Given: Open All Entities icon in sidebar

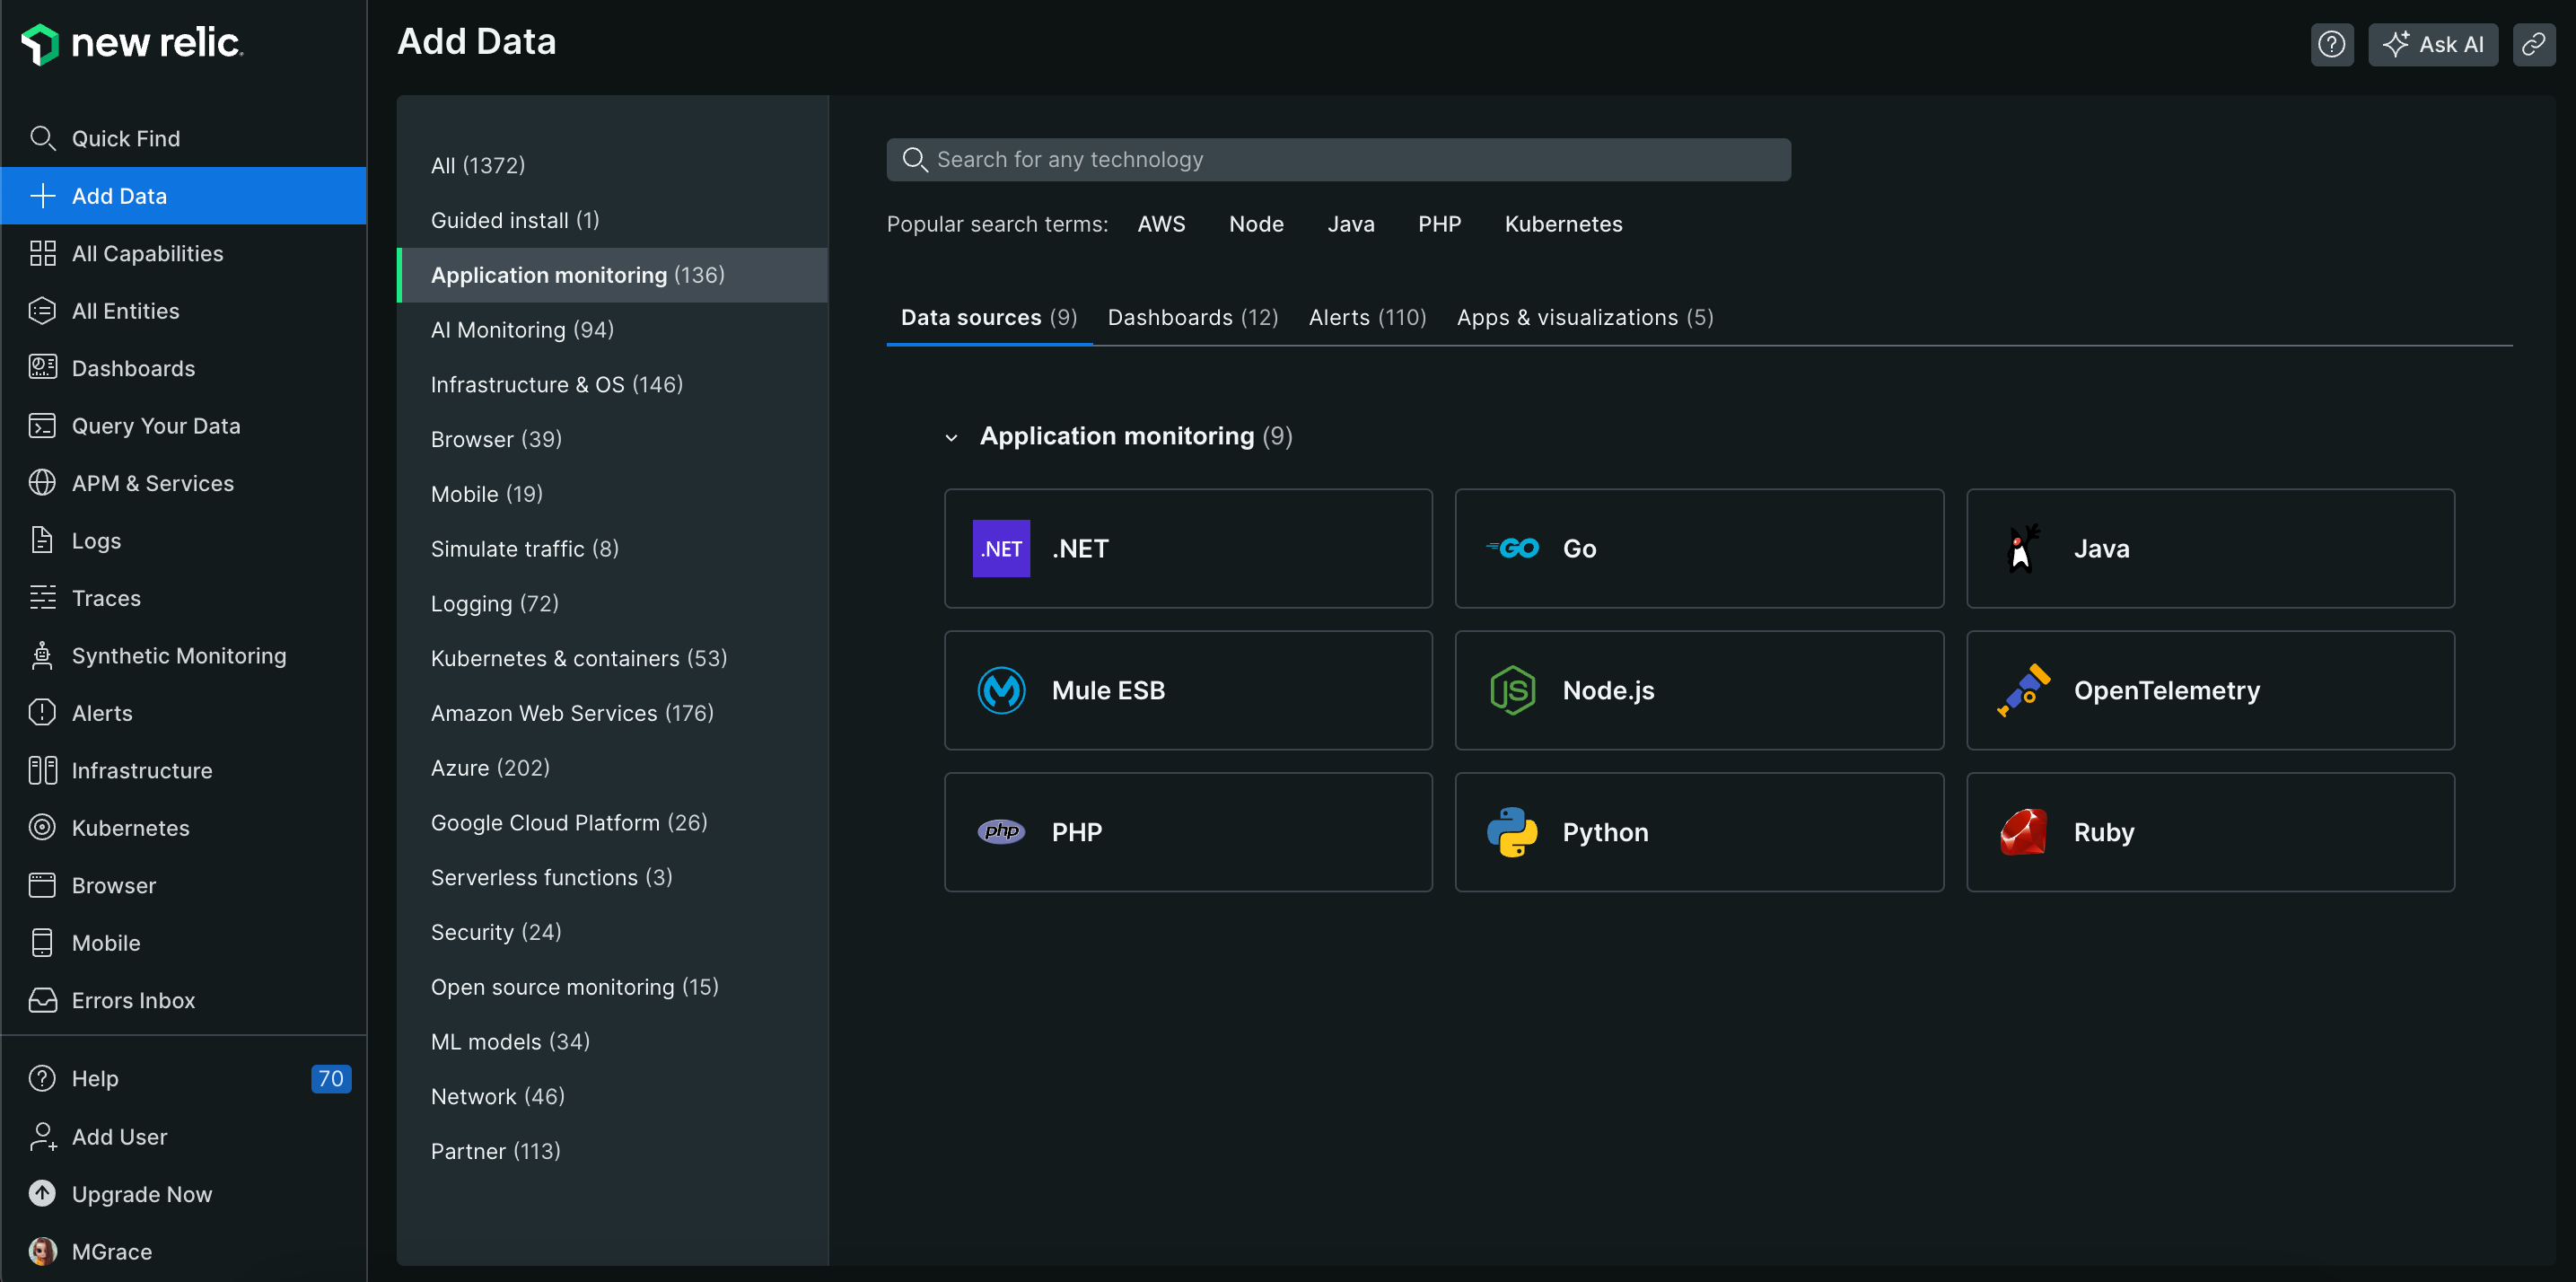Looking at the screenshot, I should tap(42, 311).
